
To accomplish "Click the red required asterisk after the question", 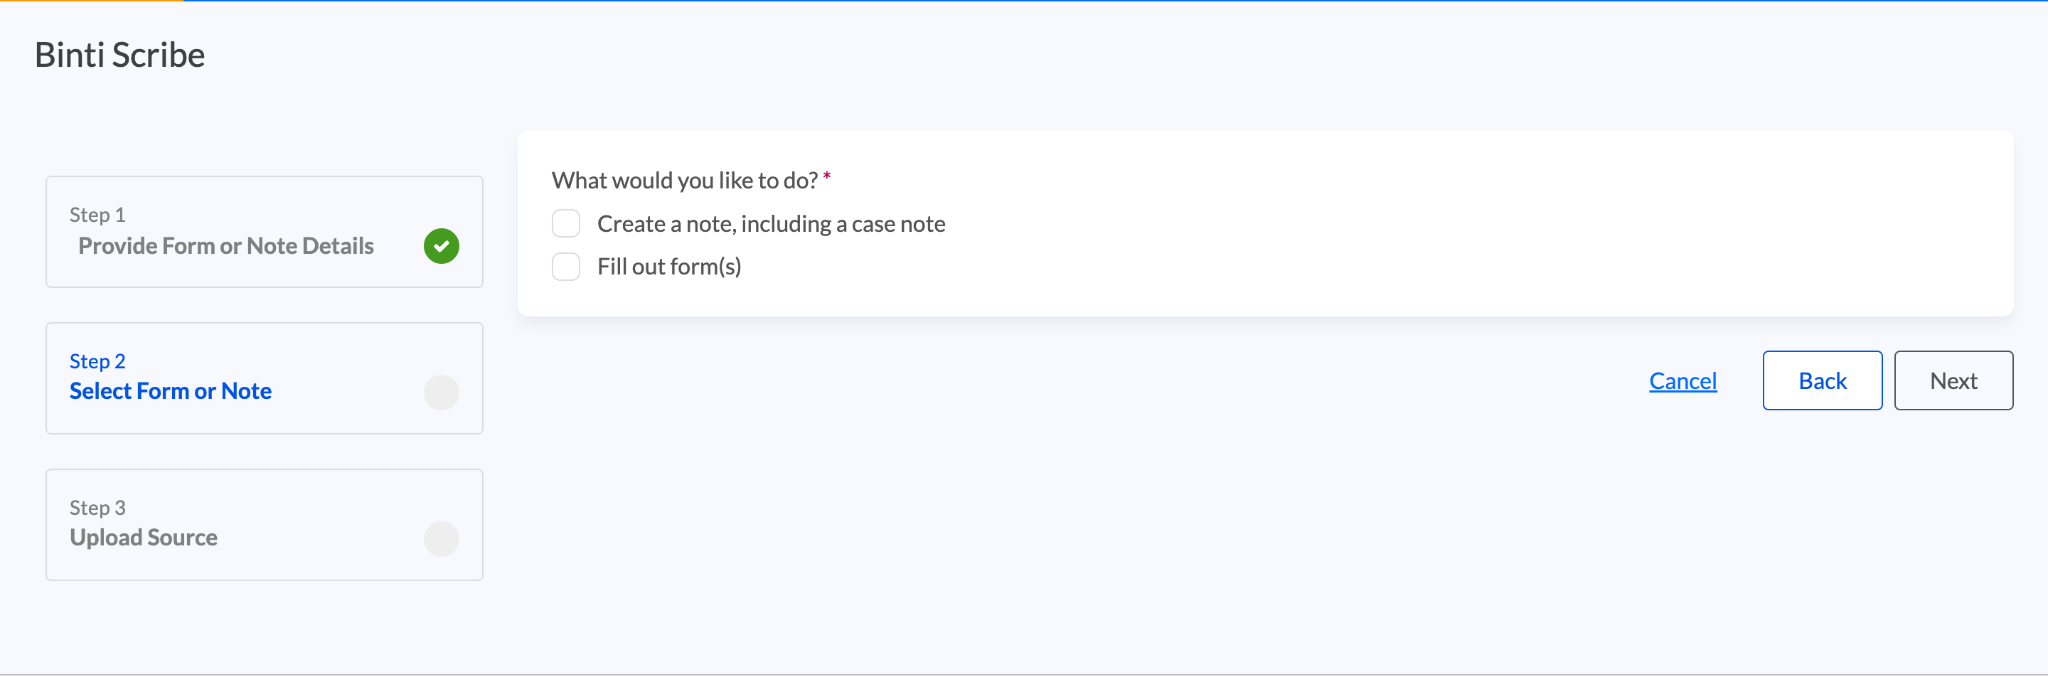I will pos(827,178).
